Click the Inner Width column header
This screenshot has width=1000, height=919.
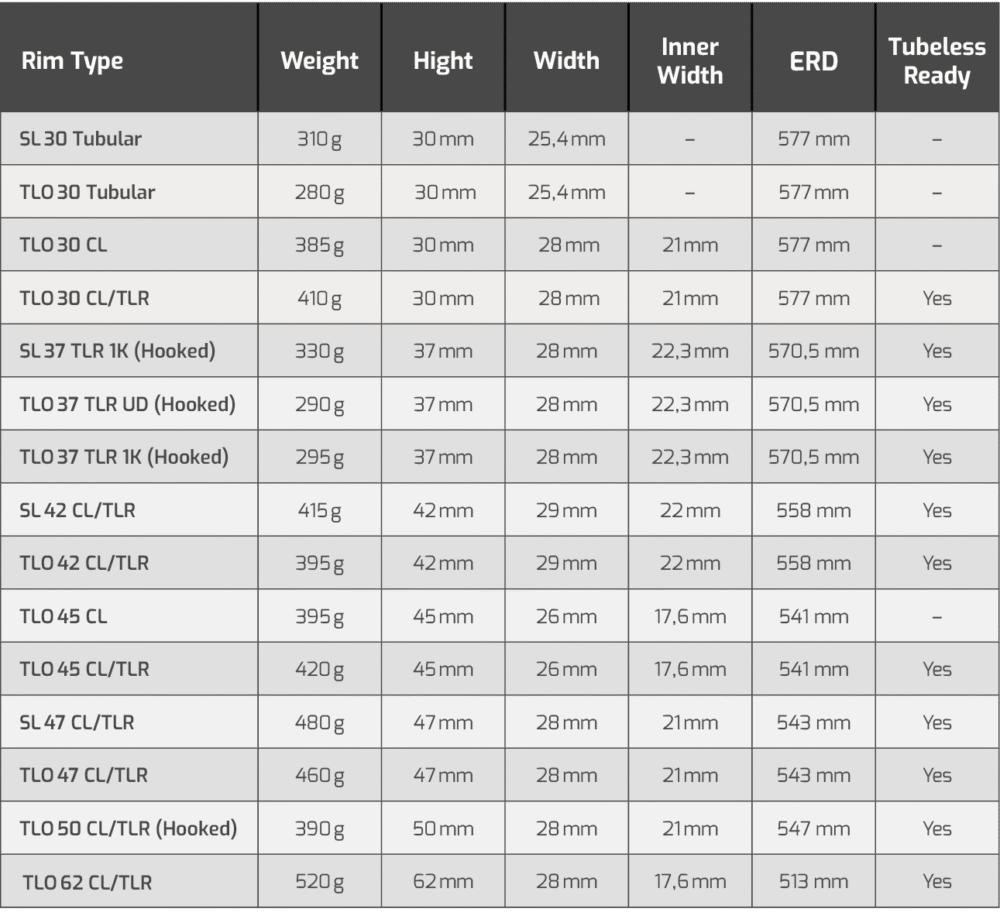pyautogui.click(x=690, y=61)
